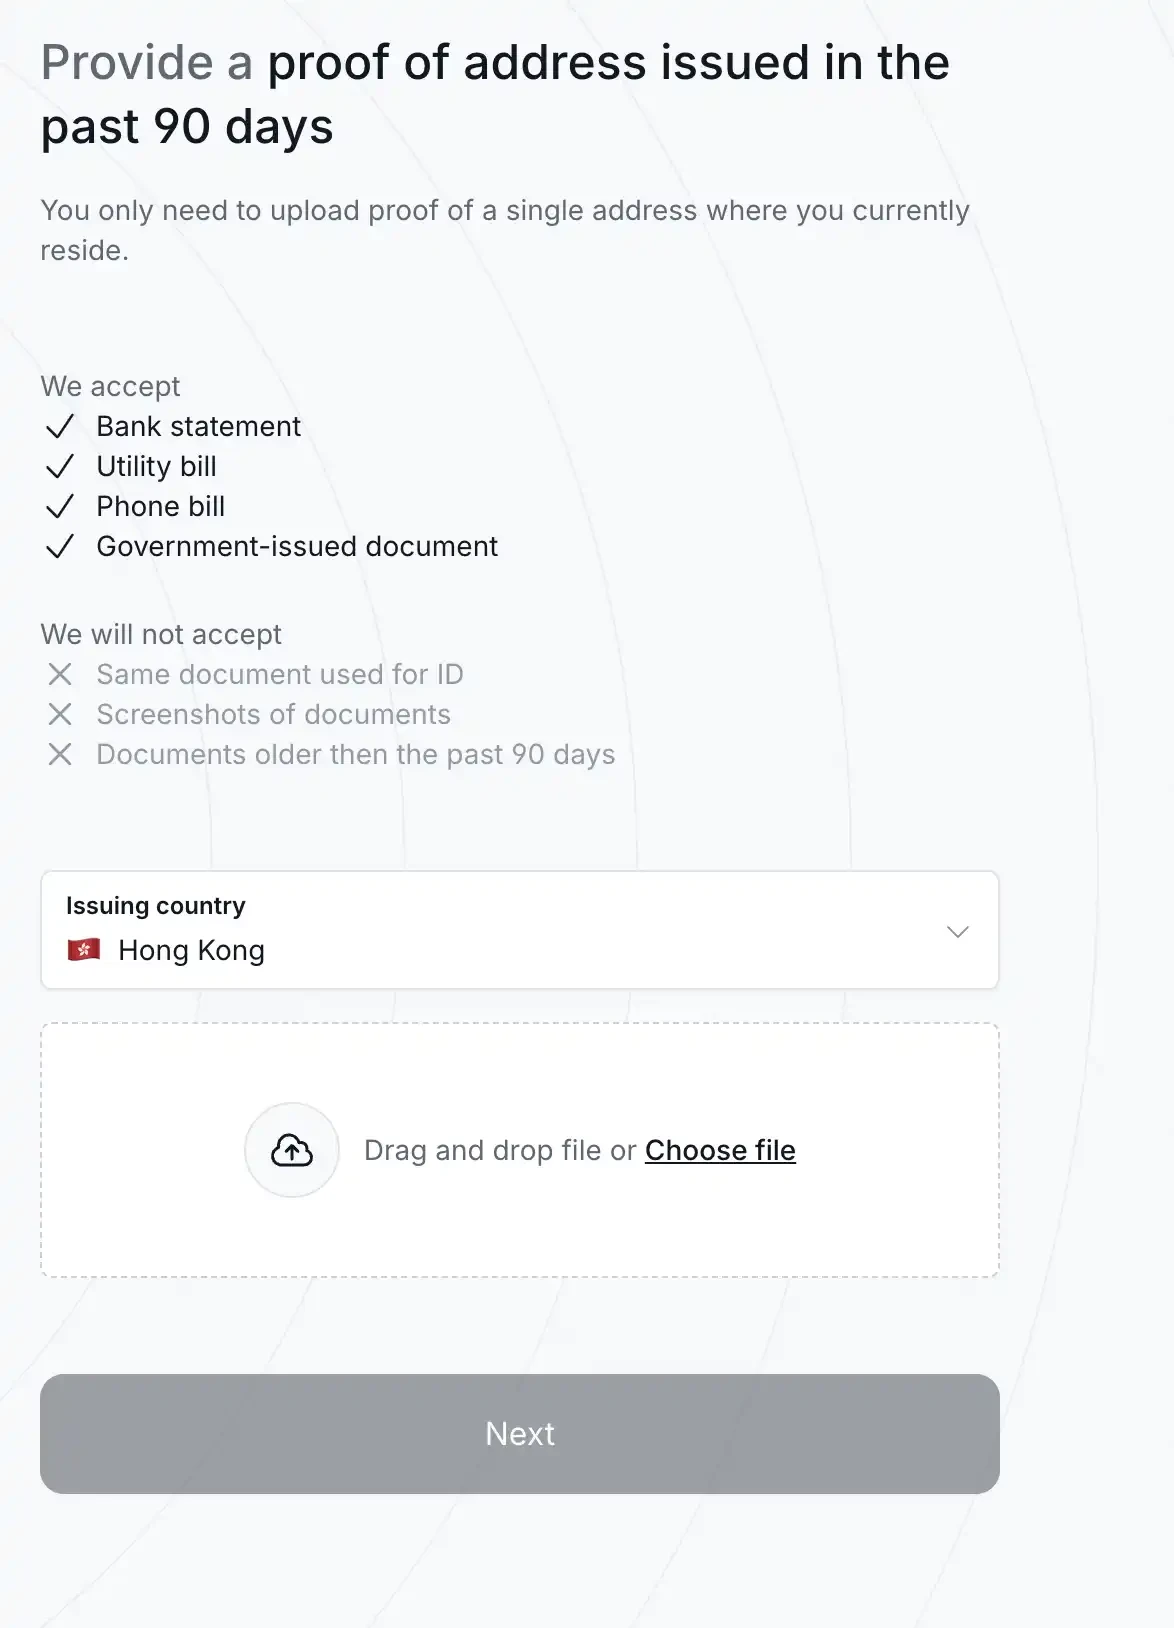Click the Hong Kong flag icon

click(84, 950)
